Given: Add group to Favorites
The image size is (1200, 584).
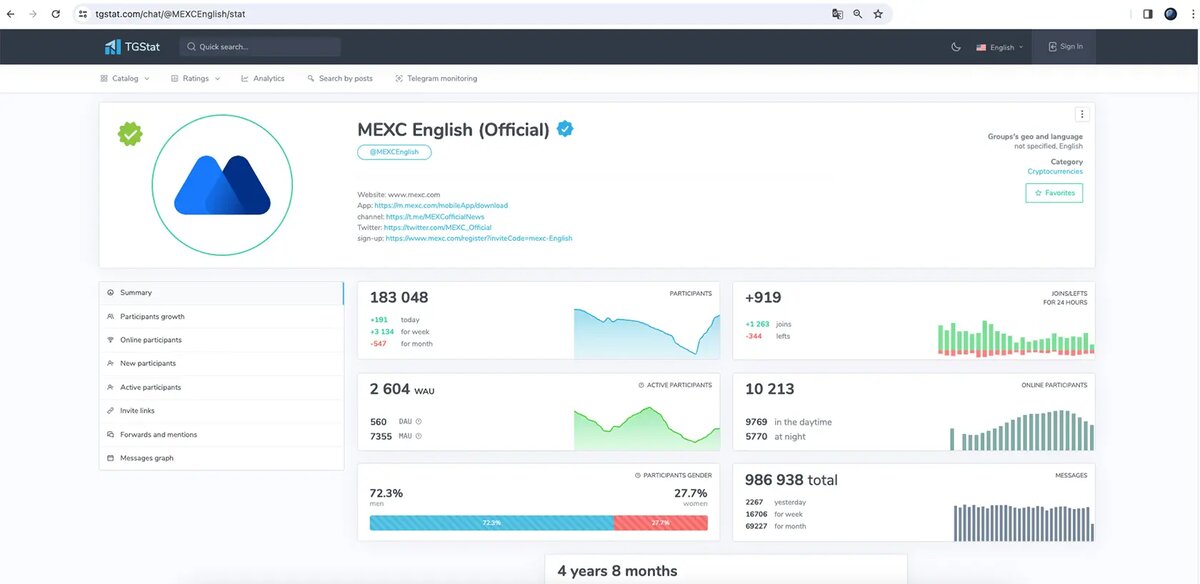Looking at the screenshot, I should pyautogui.click(x=1054, y=192).
